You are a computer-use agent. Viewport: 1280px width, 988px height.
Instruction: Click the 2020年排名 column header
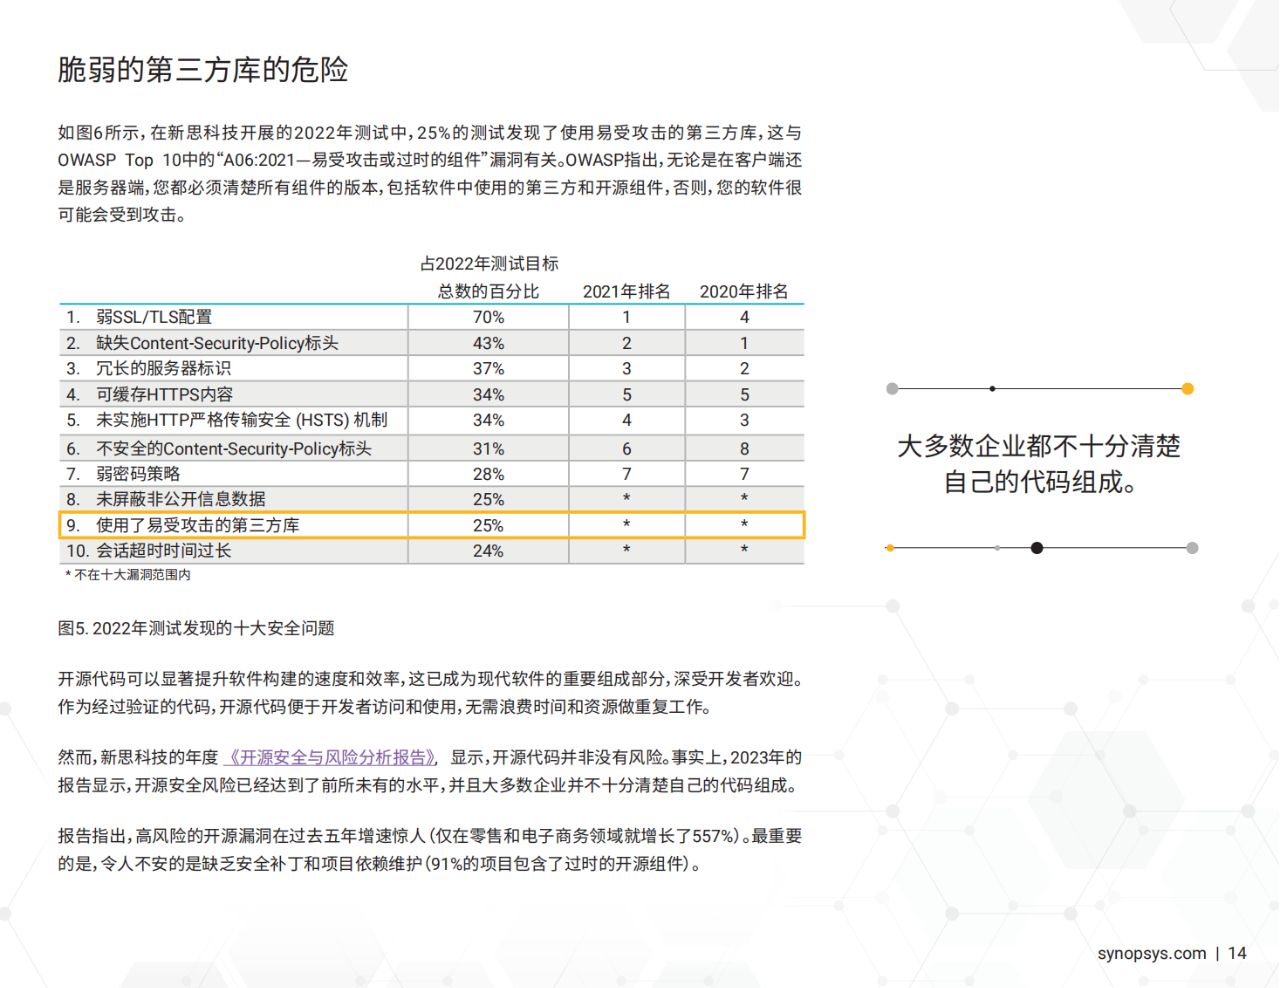click(x=744, y=291)
